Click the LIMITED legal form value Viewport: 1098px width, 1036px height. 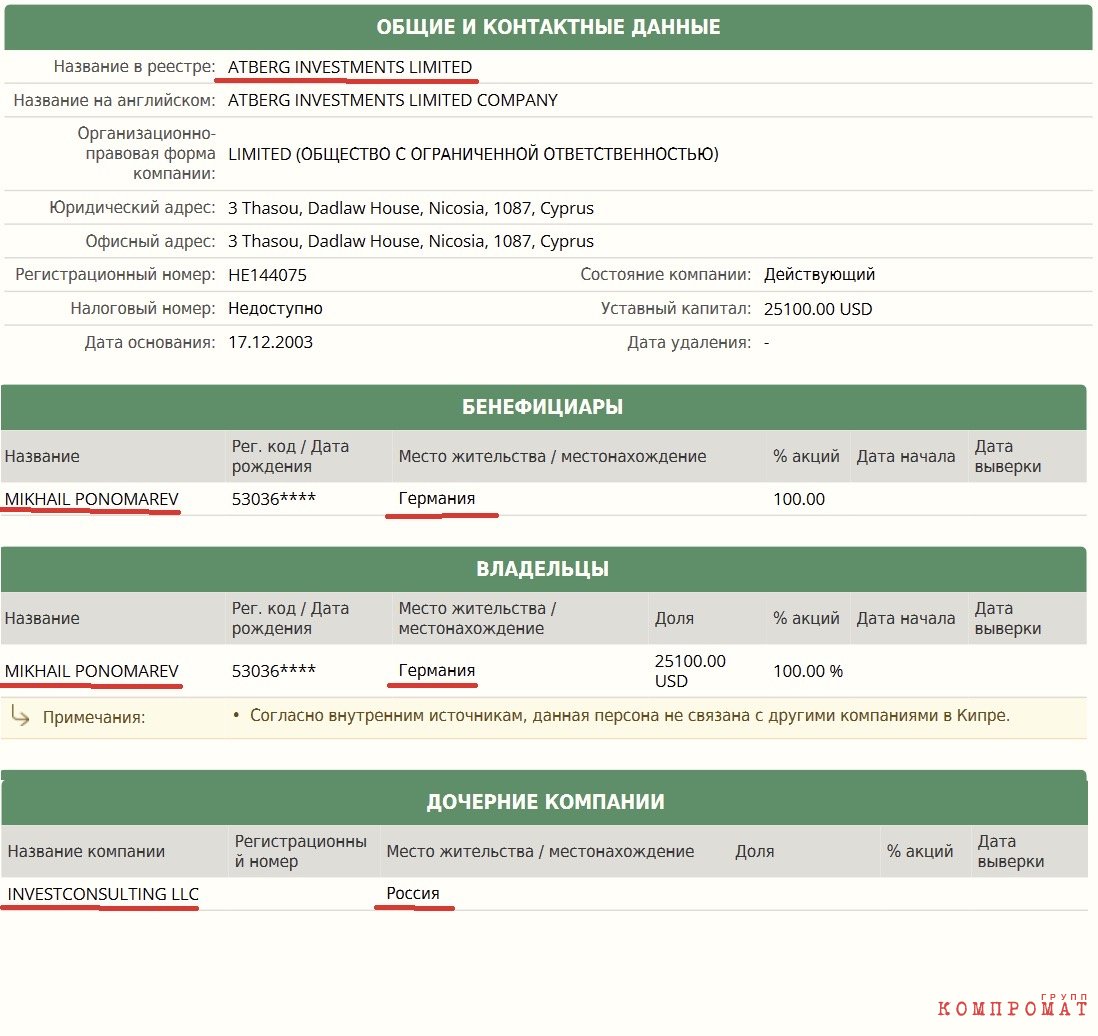(473, 154)
